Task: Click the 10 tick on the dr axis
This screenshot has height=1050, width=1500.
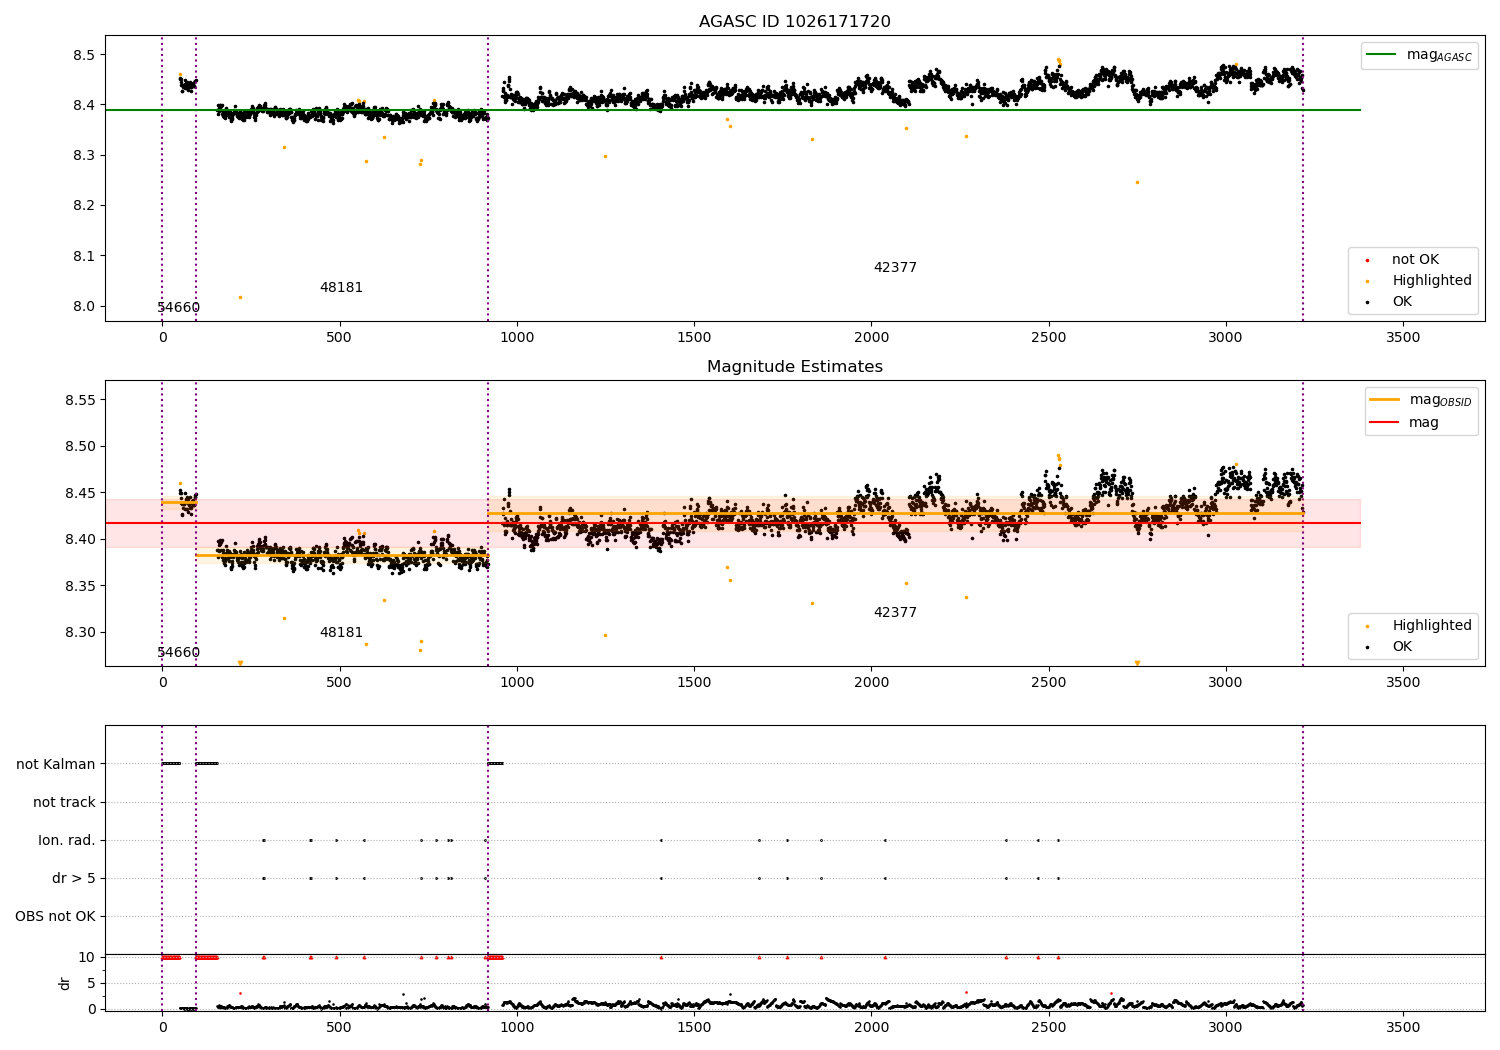Action: [87, 957]
